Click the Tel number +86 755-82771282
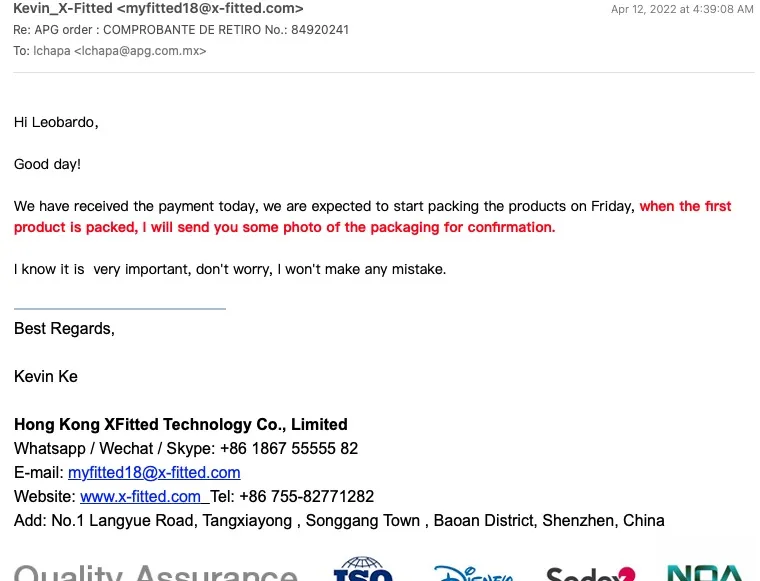The image size is (760, 581). click(307, 496)
